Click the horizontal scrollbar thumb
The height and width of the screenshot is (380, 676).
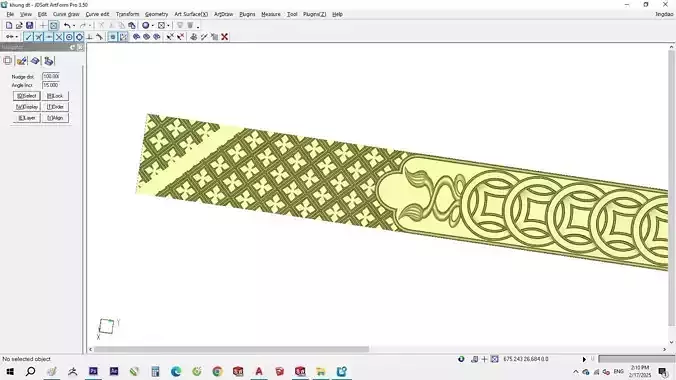click(x=232, y=349)
